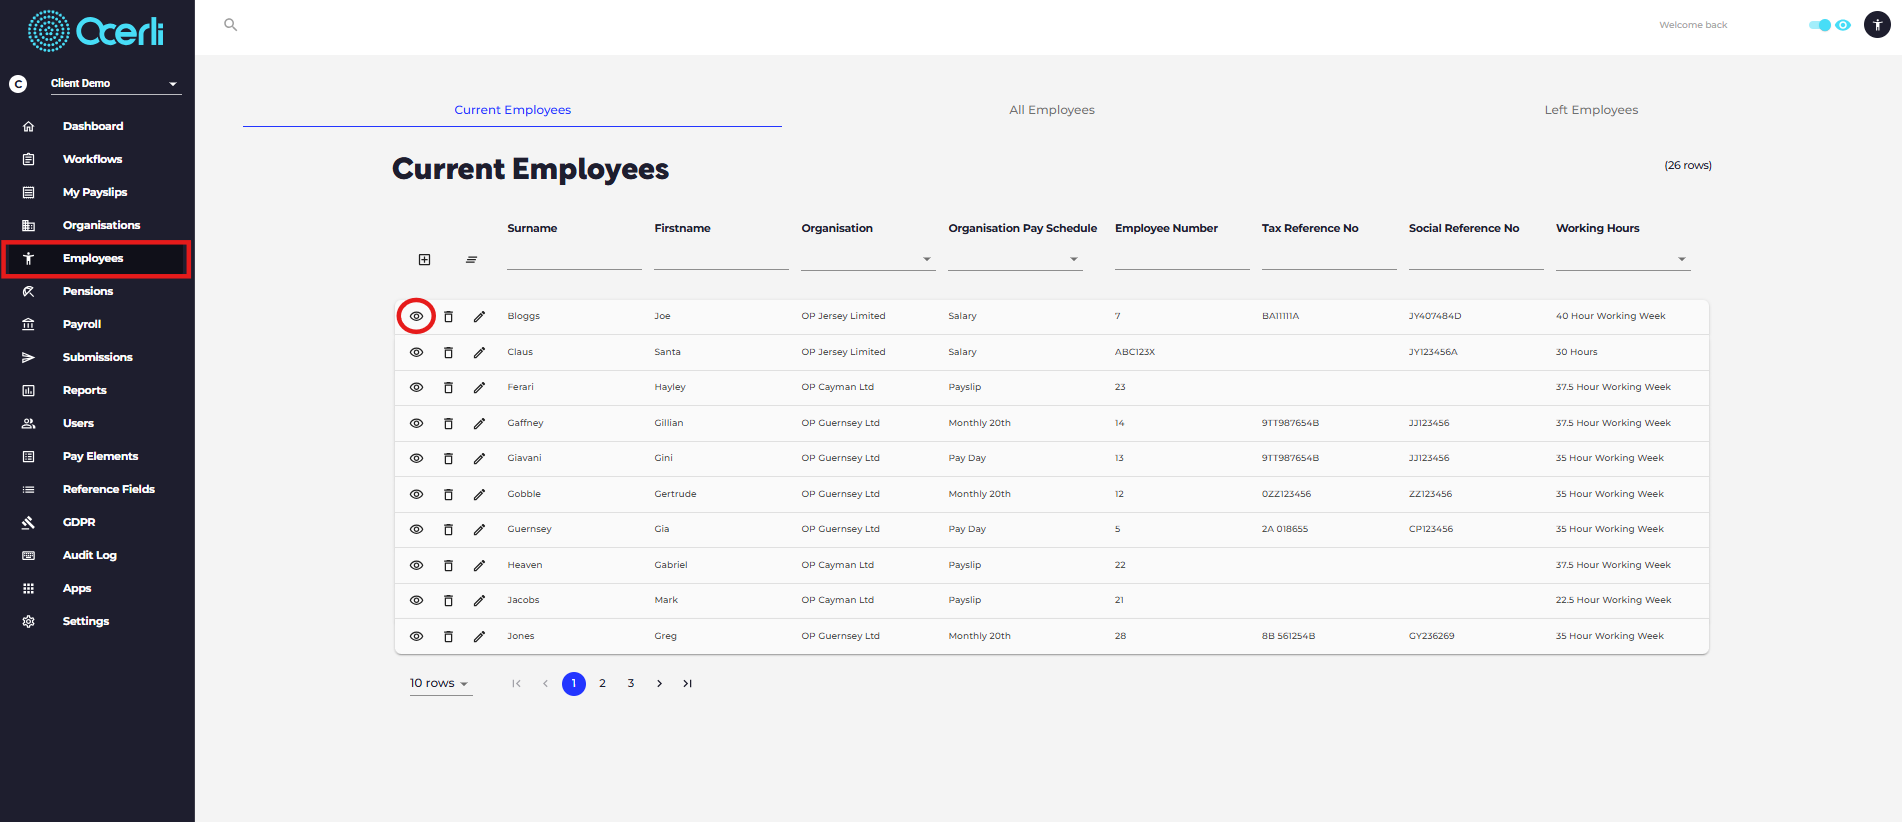Click the Apps grid icon
Viewport: 1902px width, 822px height.
coord(28,588)
